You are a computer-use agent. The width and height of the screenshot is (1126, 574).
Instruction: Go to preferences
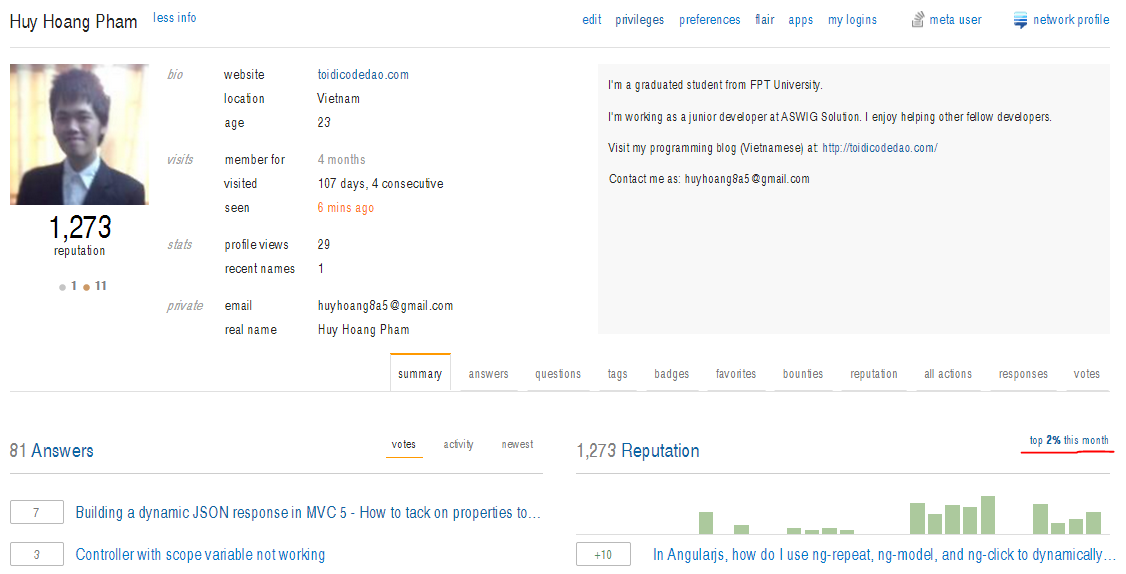(709, 20)
